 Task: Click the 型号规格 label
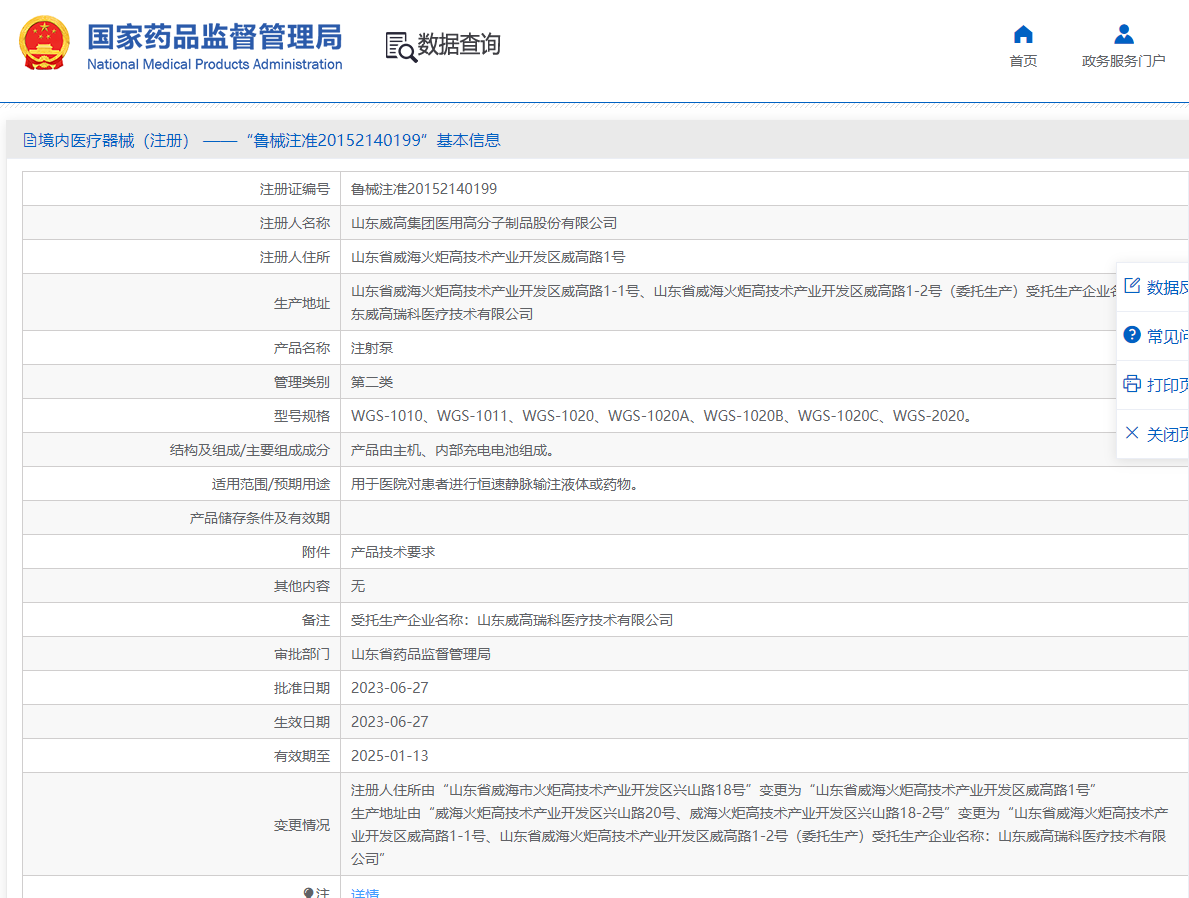302,416
